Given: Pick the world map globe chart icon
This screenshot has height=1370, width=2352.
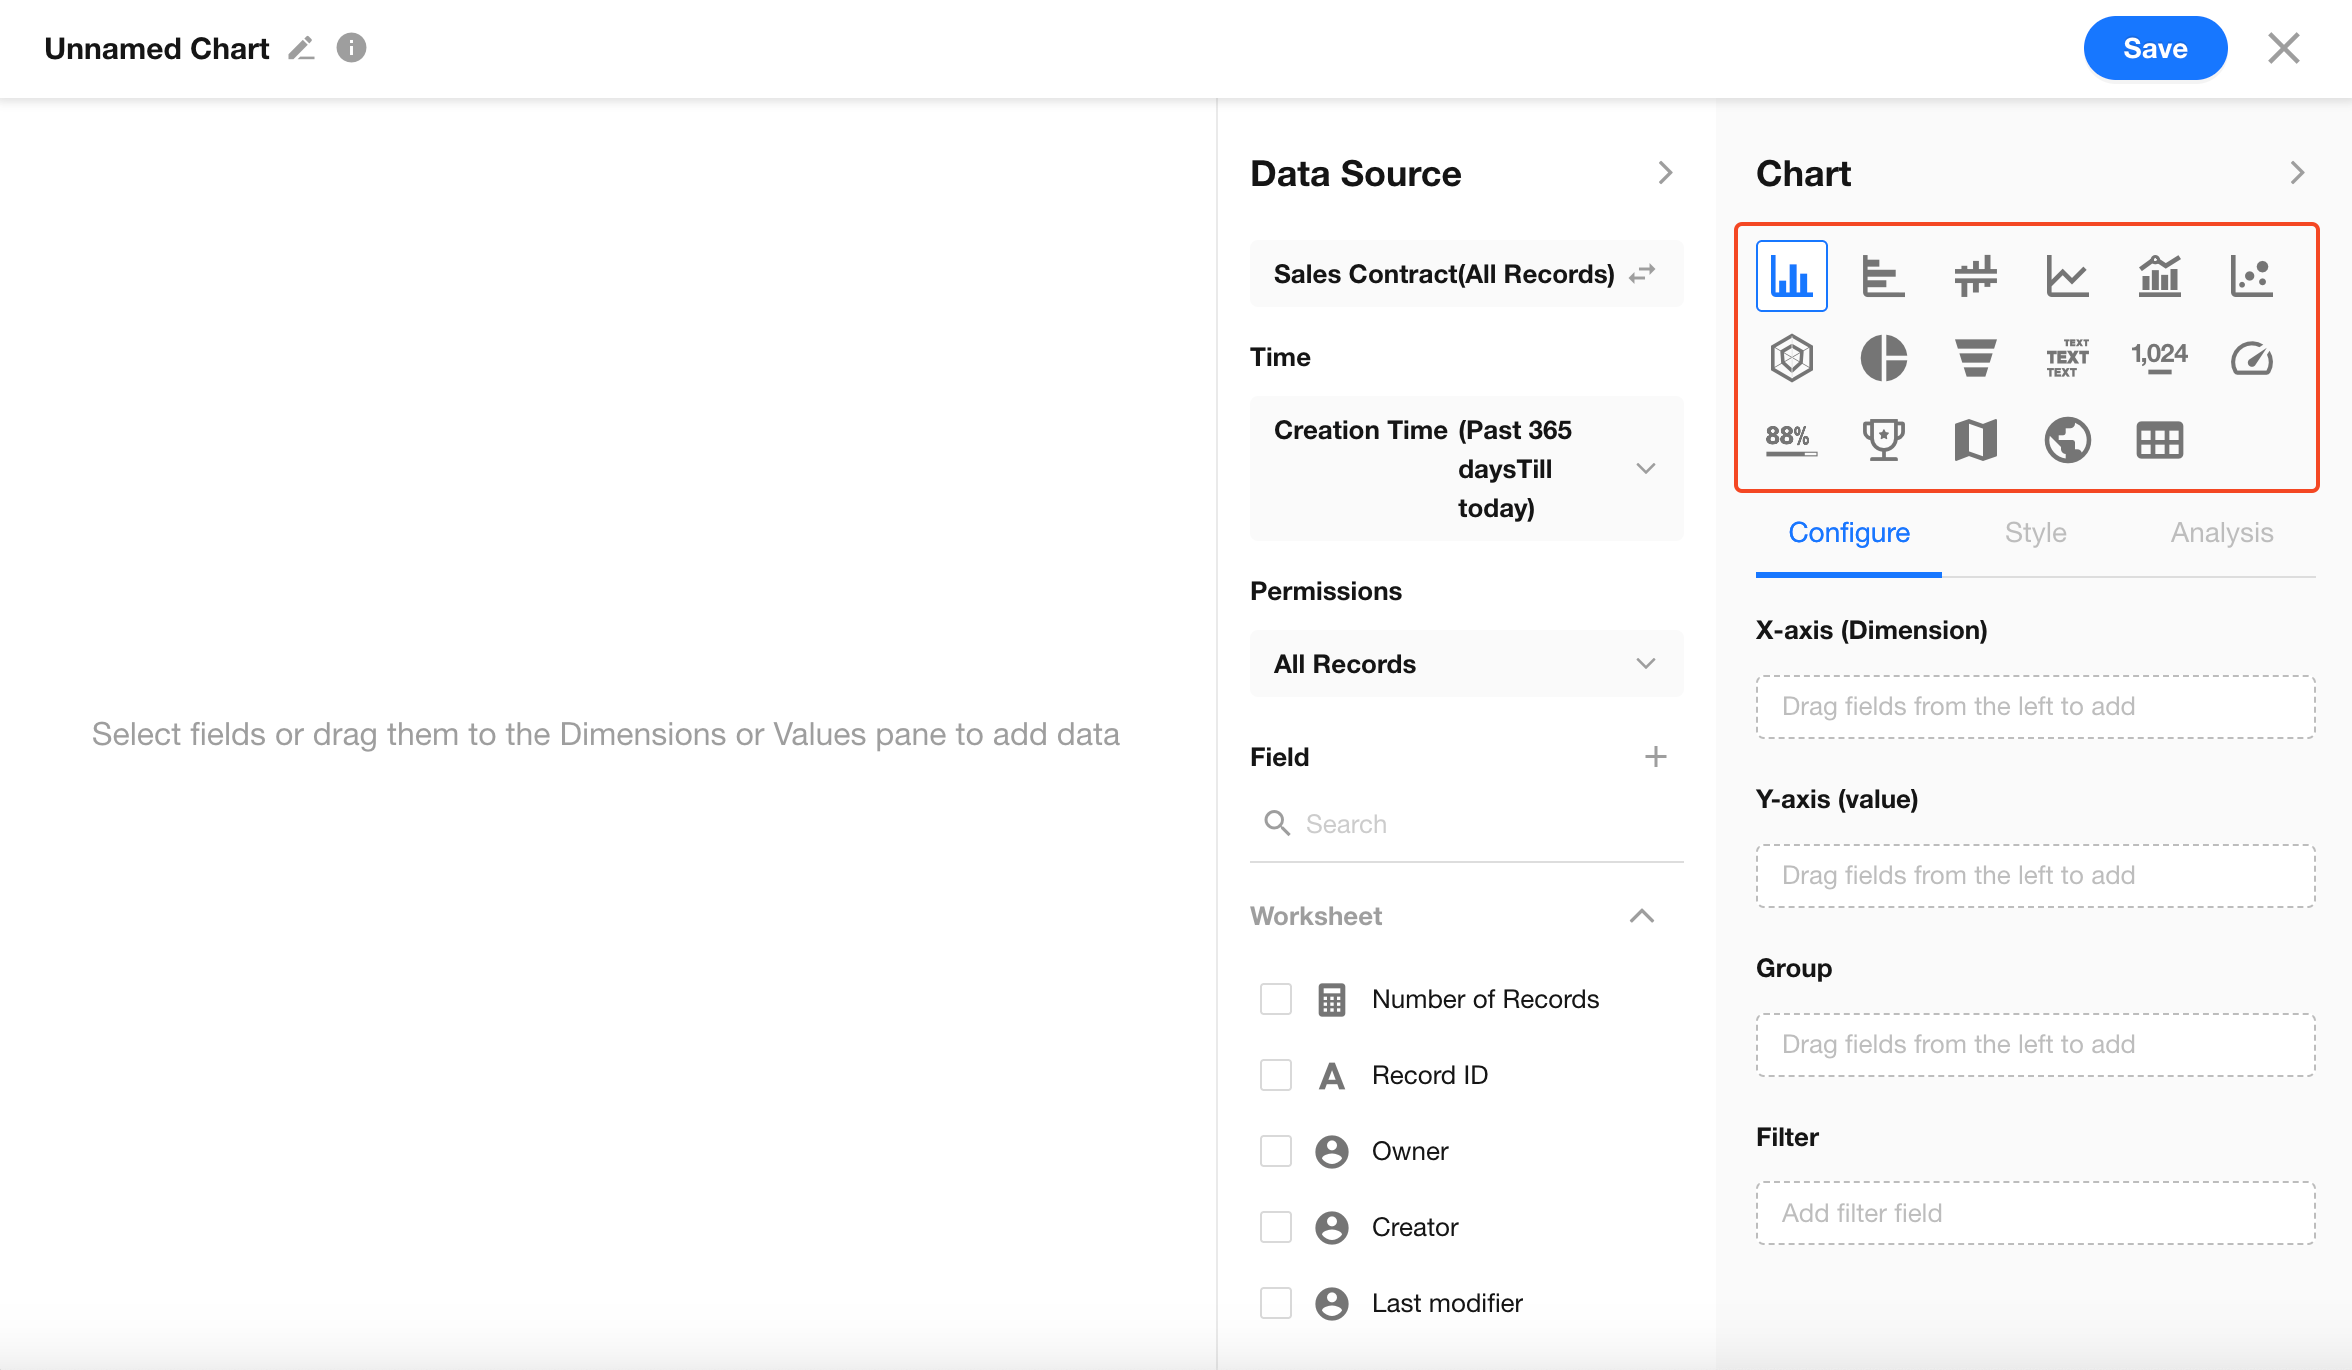Looking at the screenshot, I should 2067,440.
